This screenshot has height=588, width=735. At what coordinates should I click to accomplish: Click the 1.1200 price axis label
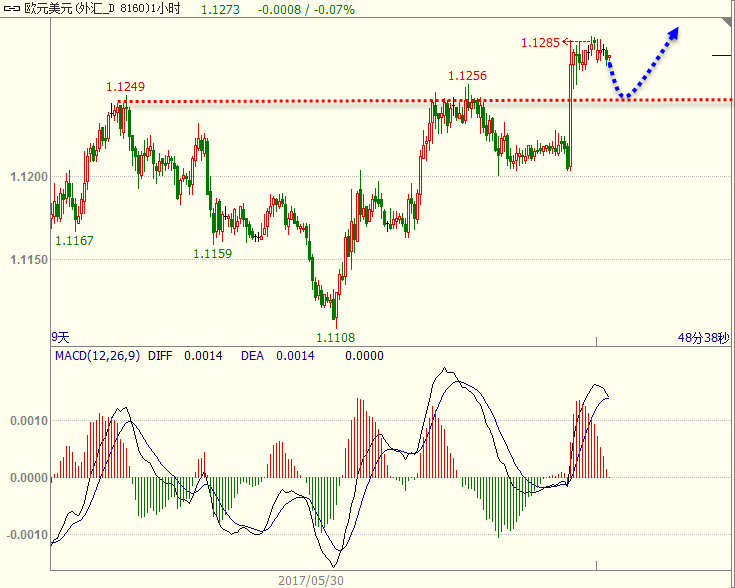point(29,177)
